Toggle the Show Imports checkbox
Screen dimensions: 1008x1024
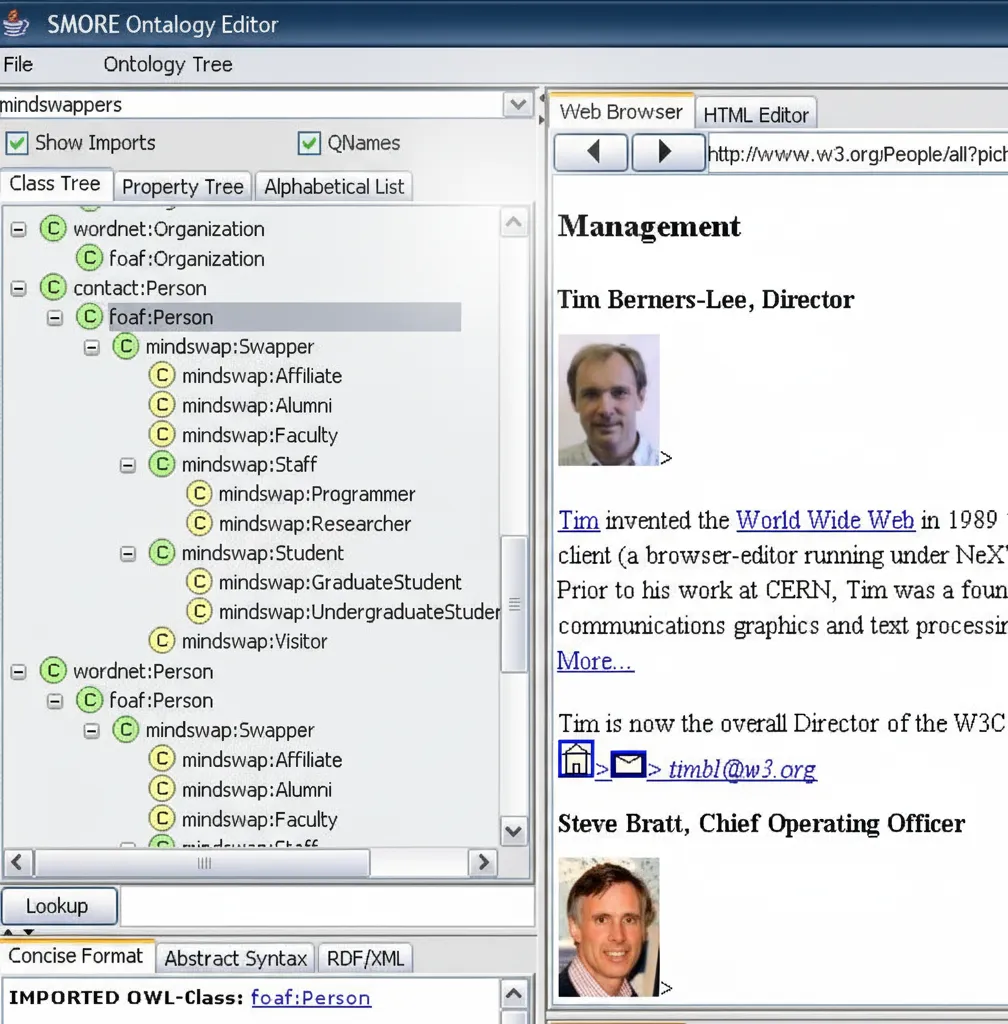coord(17,143)
